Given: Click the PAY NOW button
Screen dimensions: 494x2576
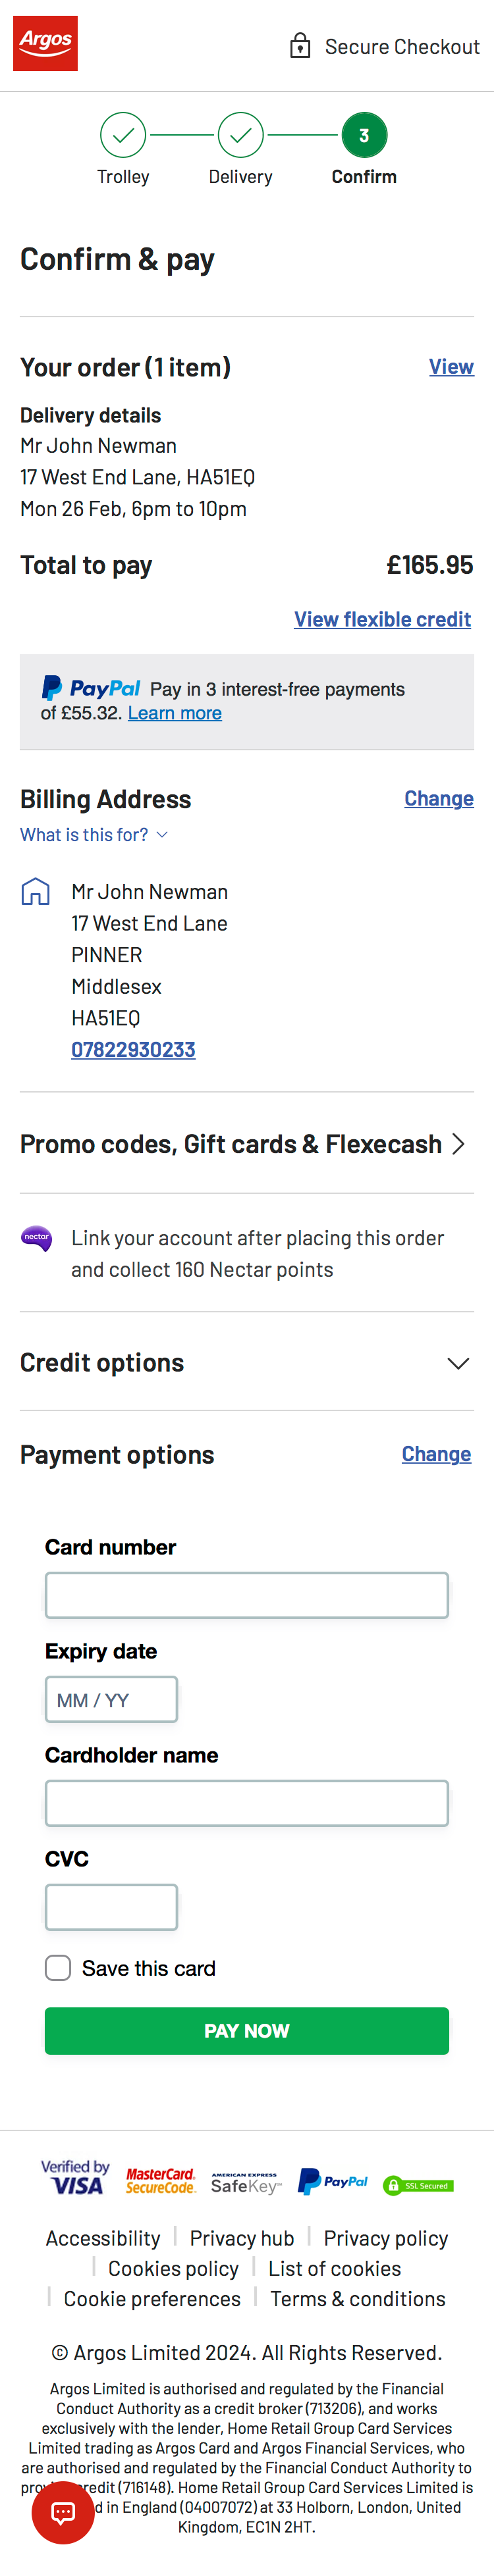Looking at the screenshot, I should 247,2030.
